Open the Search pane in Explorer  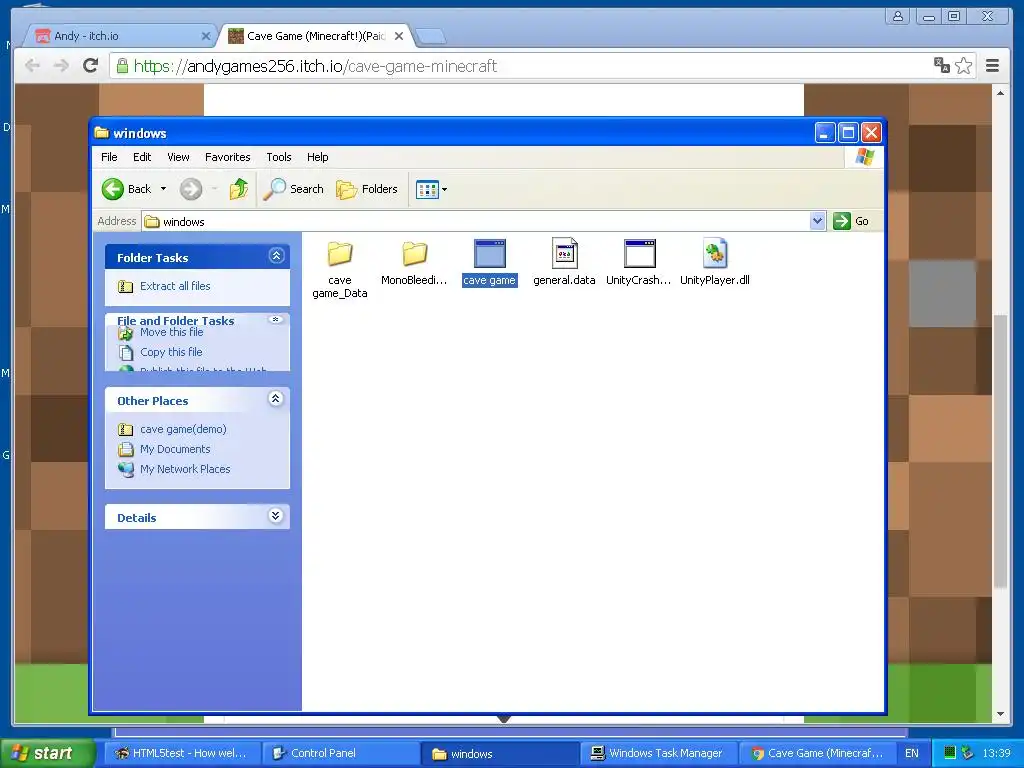coord(294,189)
